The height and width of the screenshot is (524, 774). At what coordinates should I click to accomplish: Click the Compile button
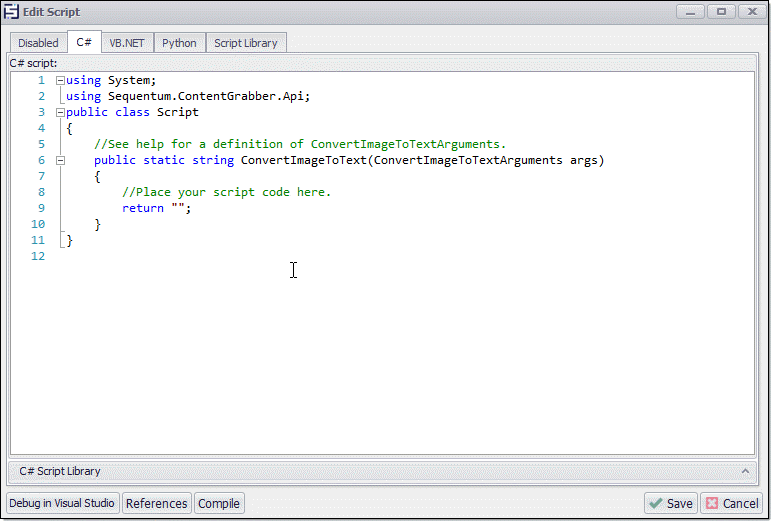point(219,504)
